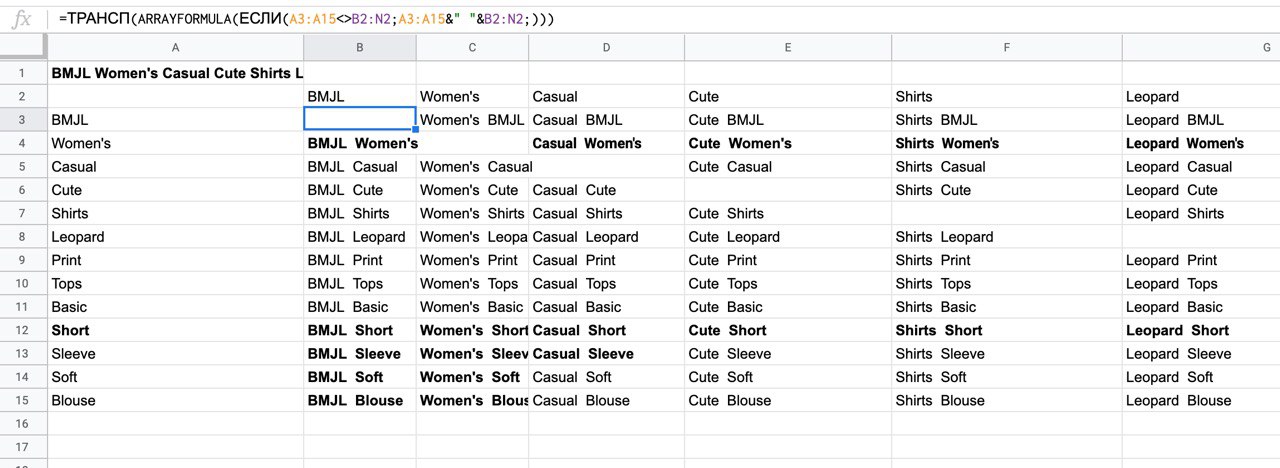Click cell 'Casual Leopard'
1280x468 pixels.
pyautogui.click(x=606, y=237)
